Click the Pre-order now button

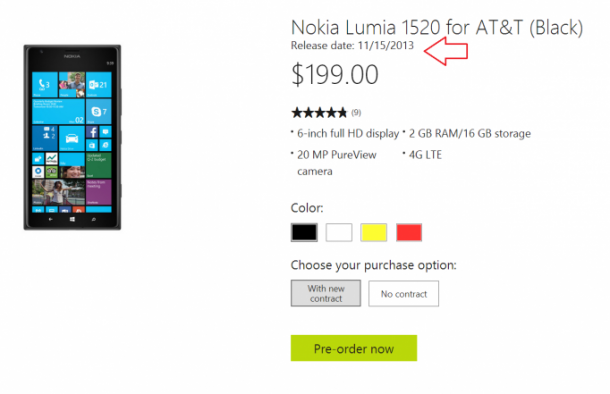click(x=354, y=348)
